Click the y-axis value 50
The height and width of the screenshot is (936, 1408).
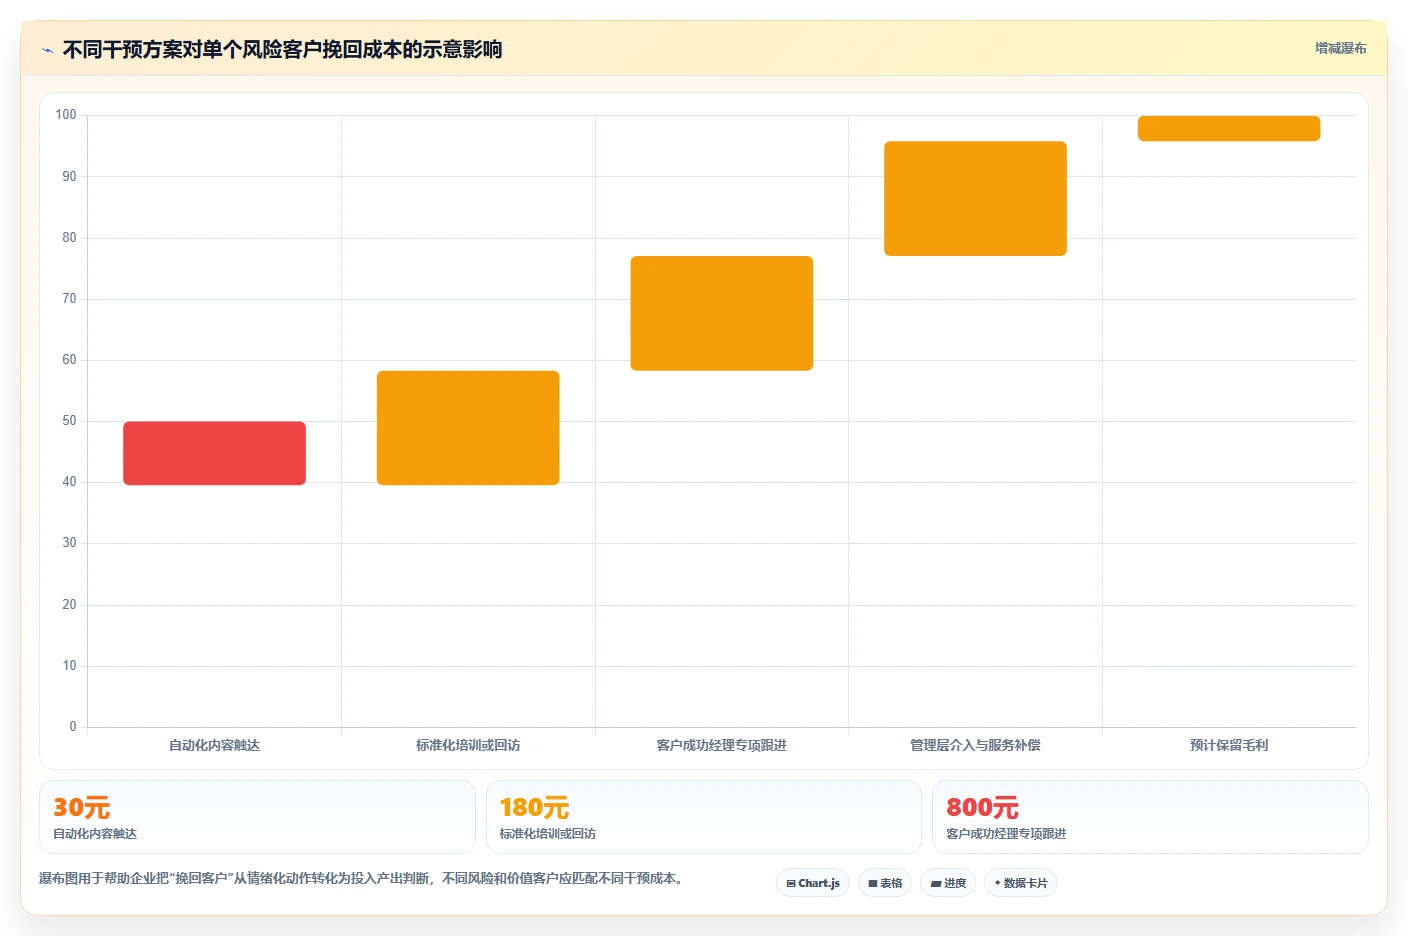(x=69, y=420)
